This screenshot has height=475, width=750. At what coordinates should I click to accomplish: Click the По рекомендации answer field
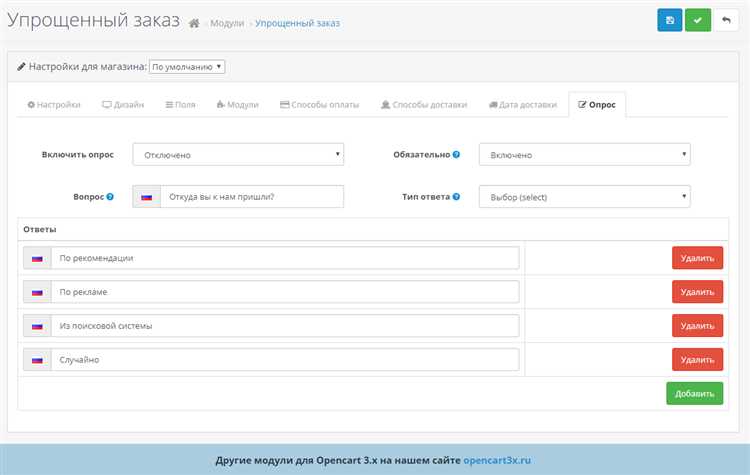point(285,258)
